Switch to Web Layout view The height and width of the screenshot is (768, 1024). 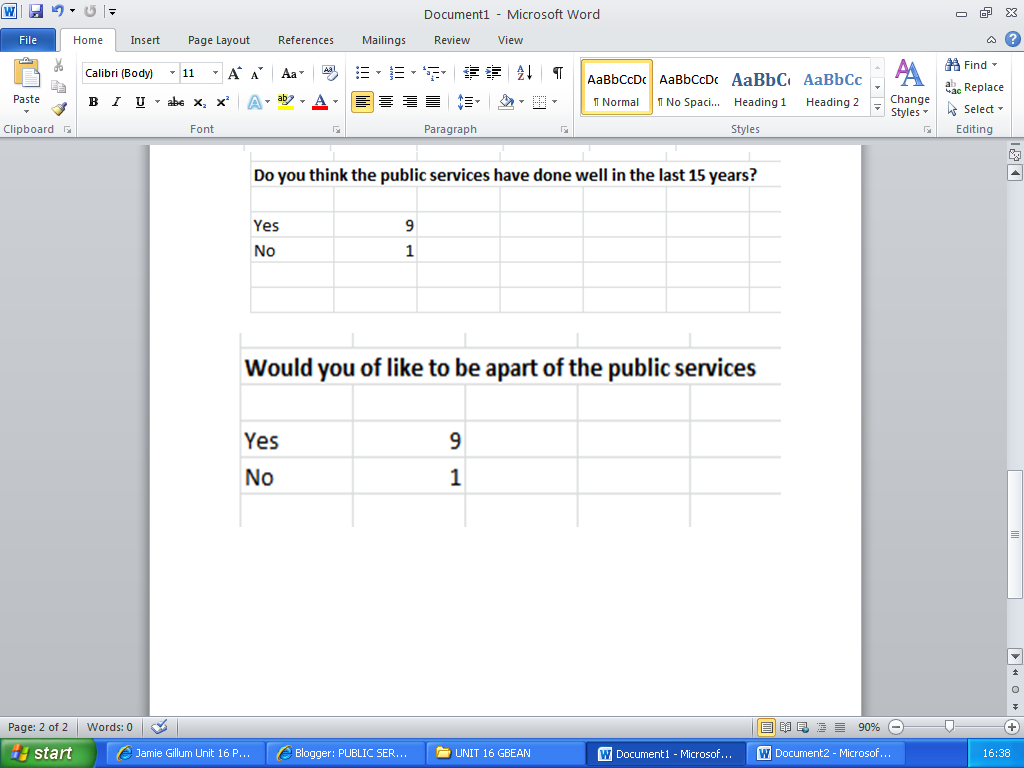click(803, 727)
